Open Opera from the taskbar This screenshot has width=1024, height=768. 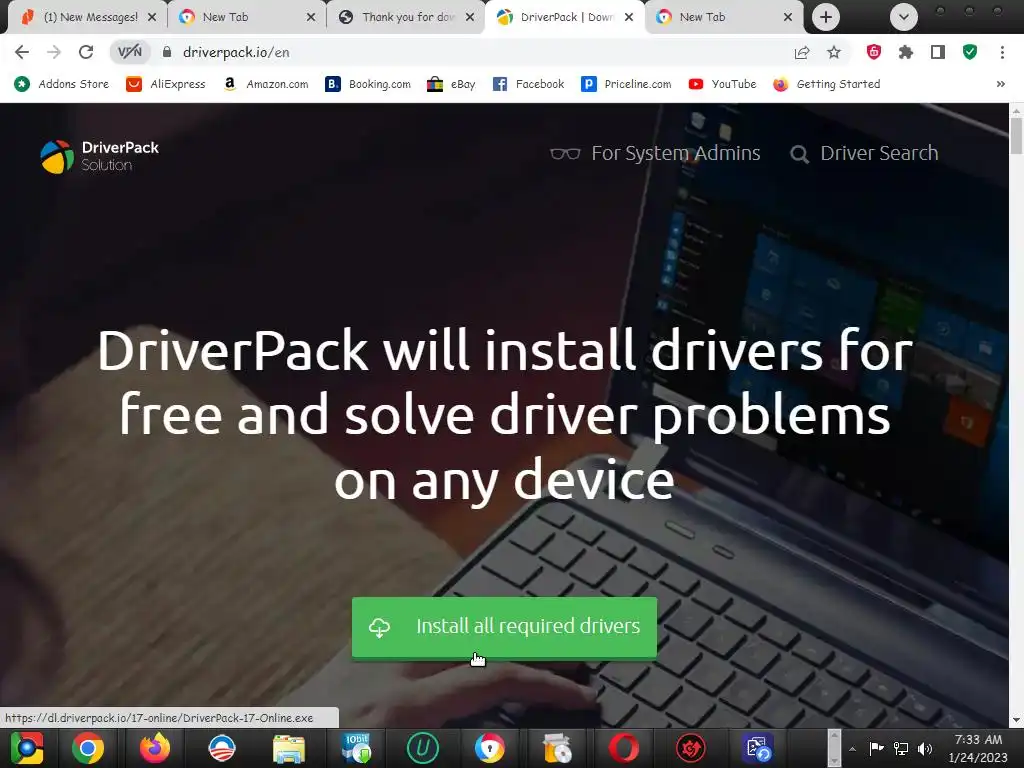click(624, 748)
